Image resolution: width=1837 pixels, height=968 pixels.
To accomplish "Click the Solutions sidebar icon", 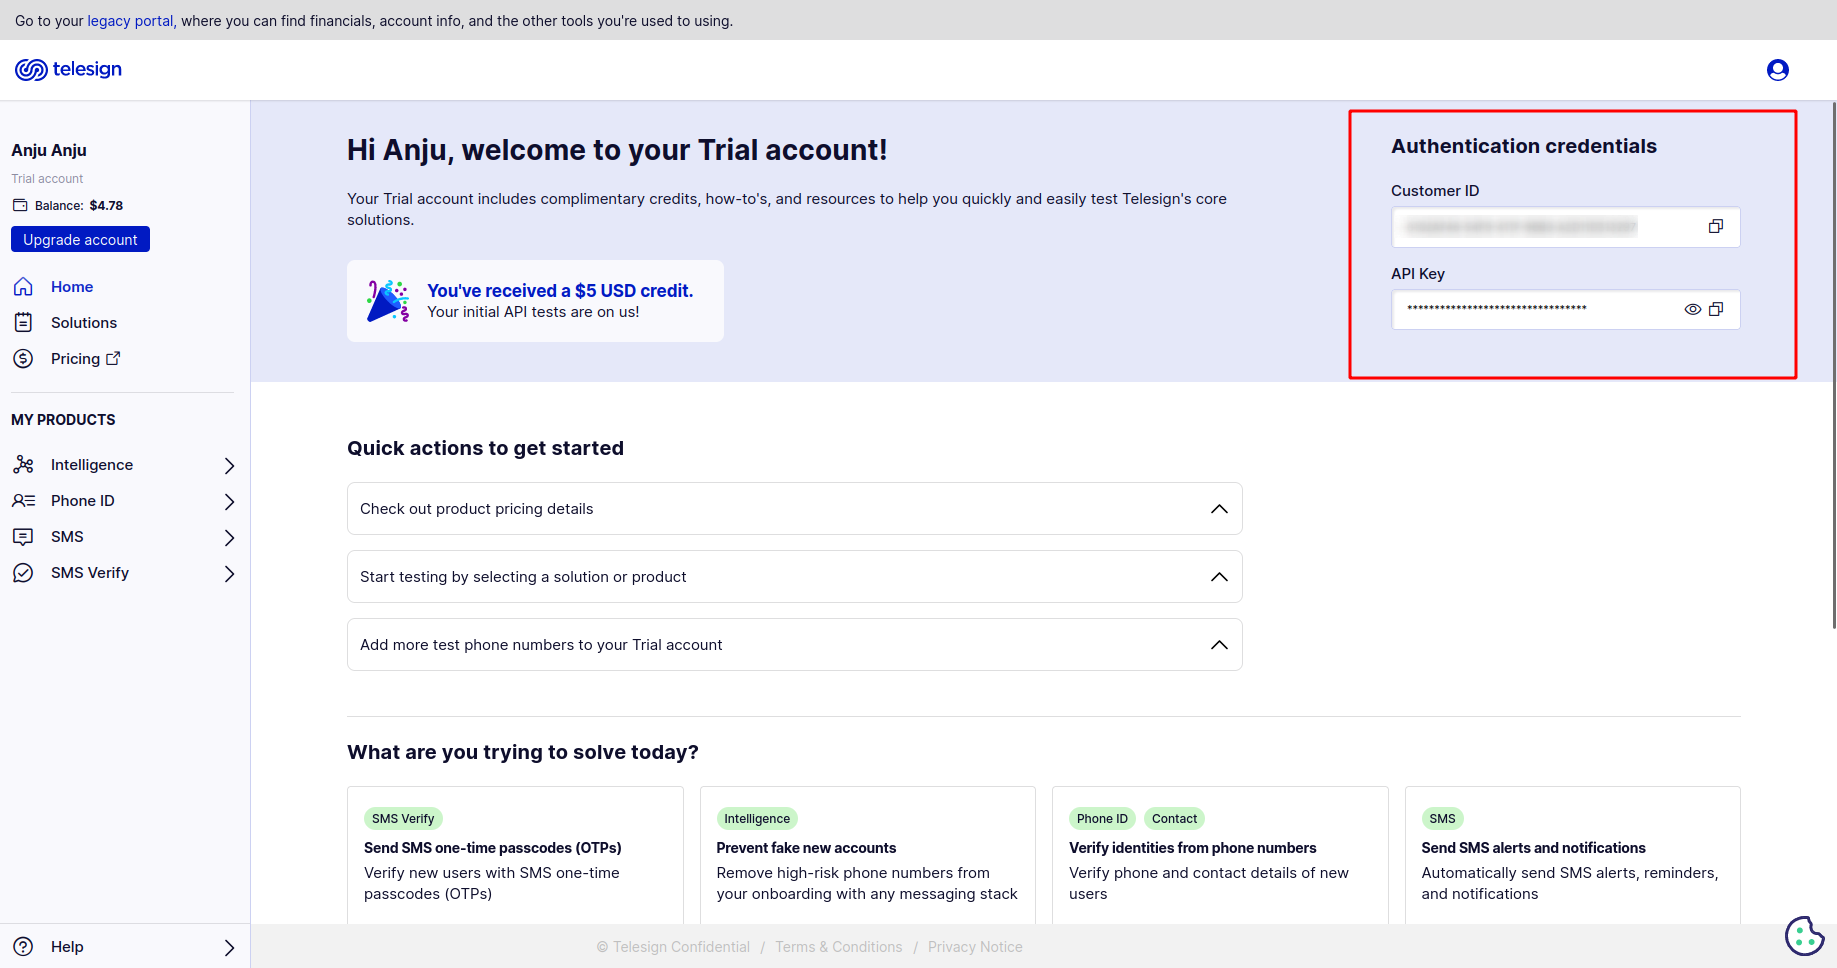I will tap(23, 323).
